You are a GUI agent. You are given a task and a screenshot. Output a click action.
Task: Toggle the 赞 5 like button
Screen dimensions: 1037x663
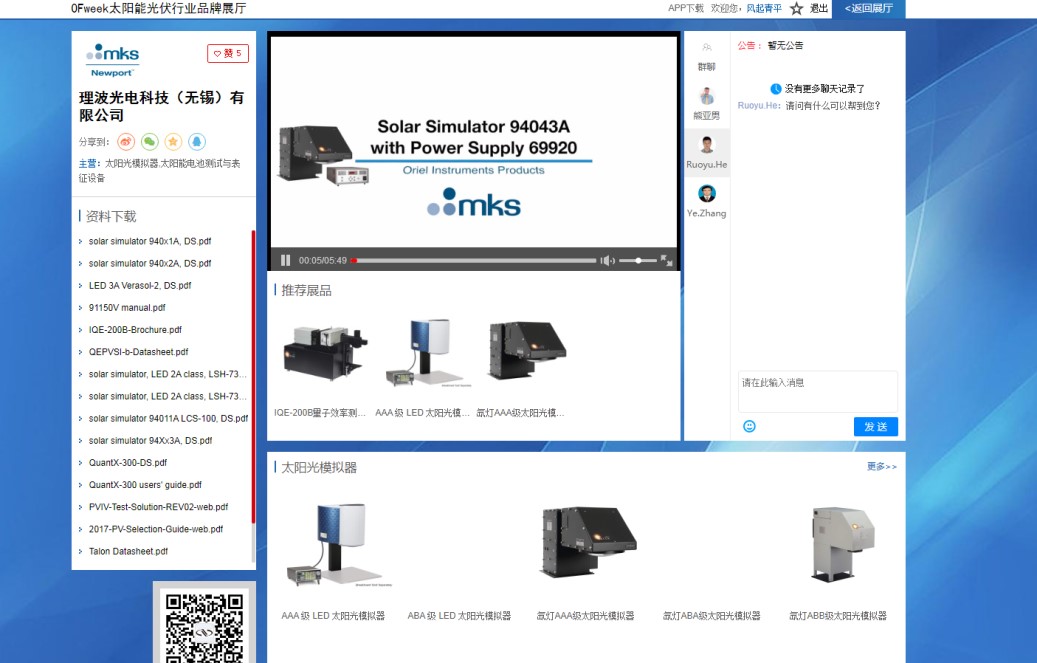[228, 53]
